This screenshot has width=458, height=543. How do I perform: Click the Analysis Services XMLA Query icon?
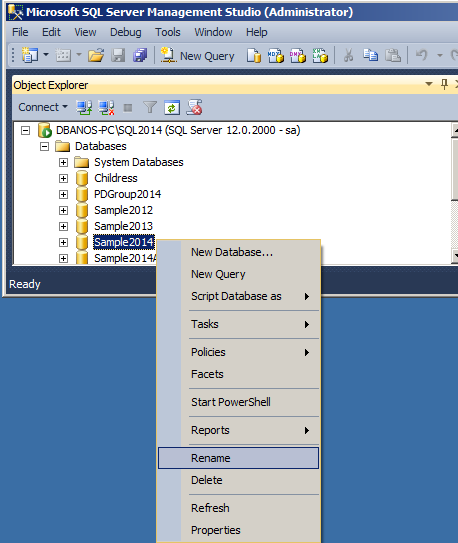320,55
